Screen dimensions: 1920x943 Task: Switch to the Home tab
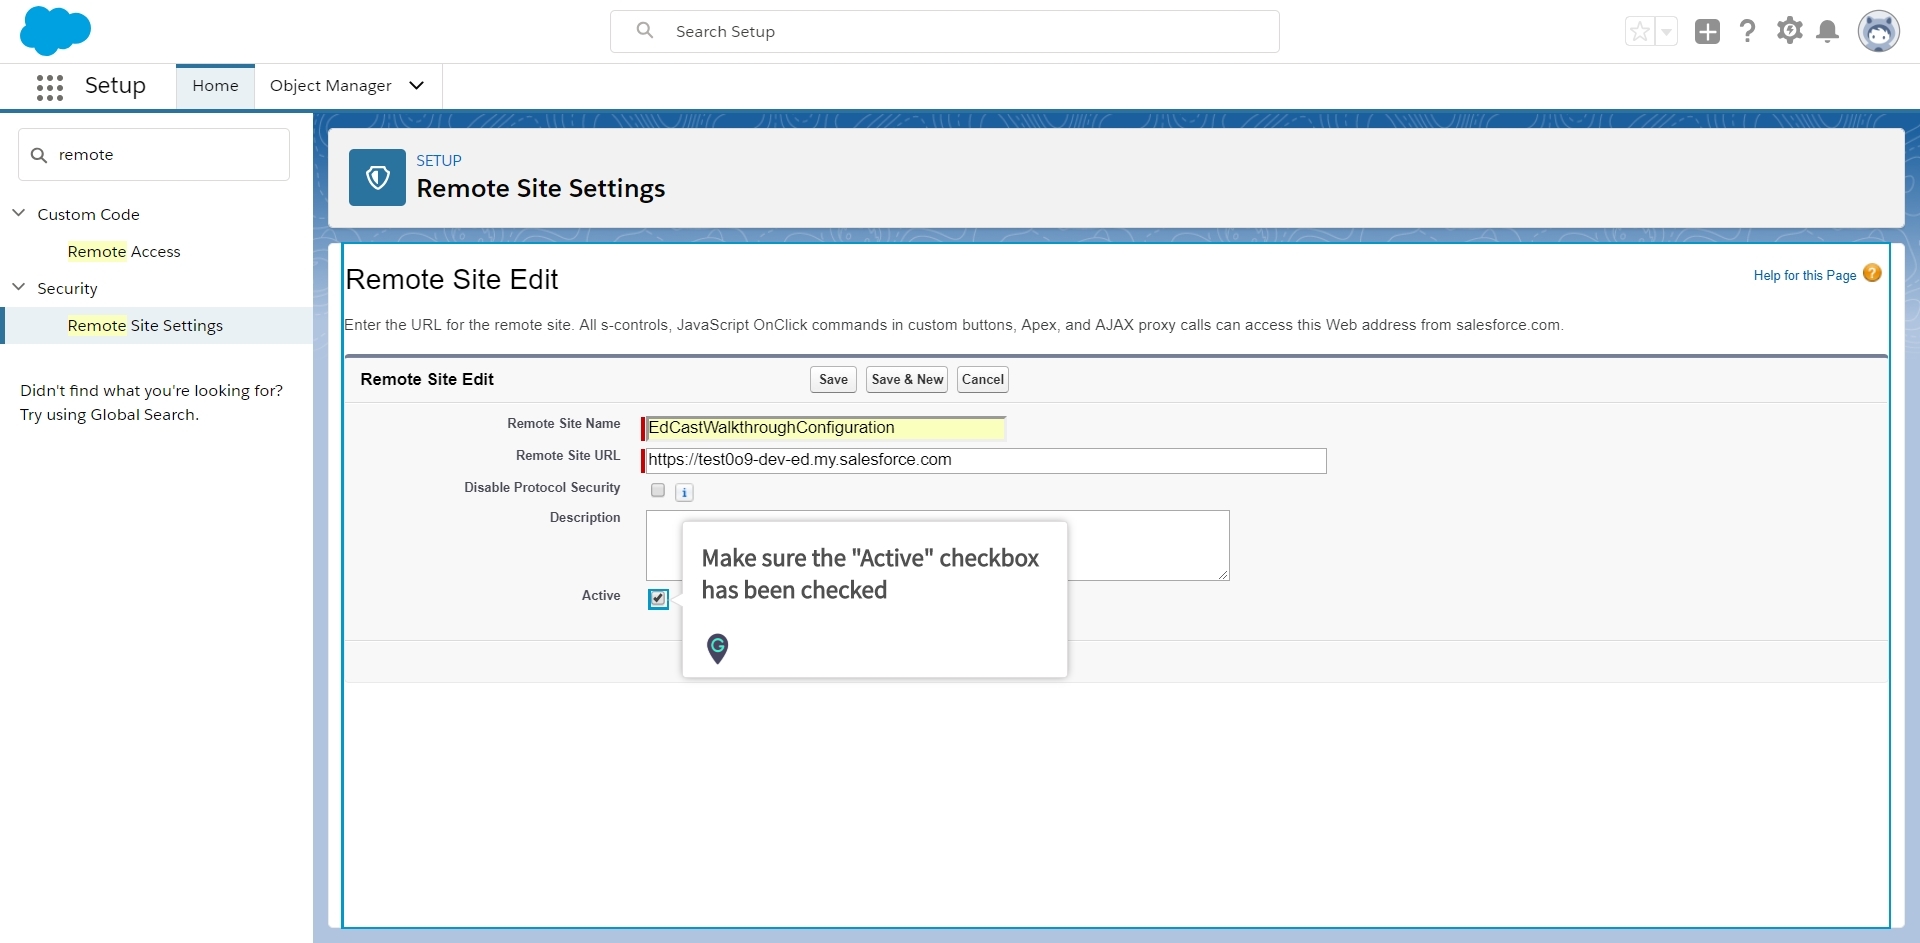pos(215,86)
